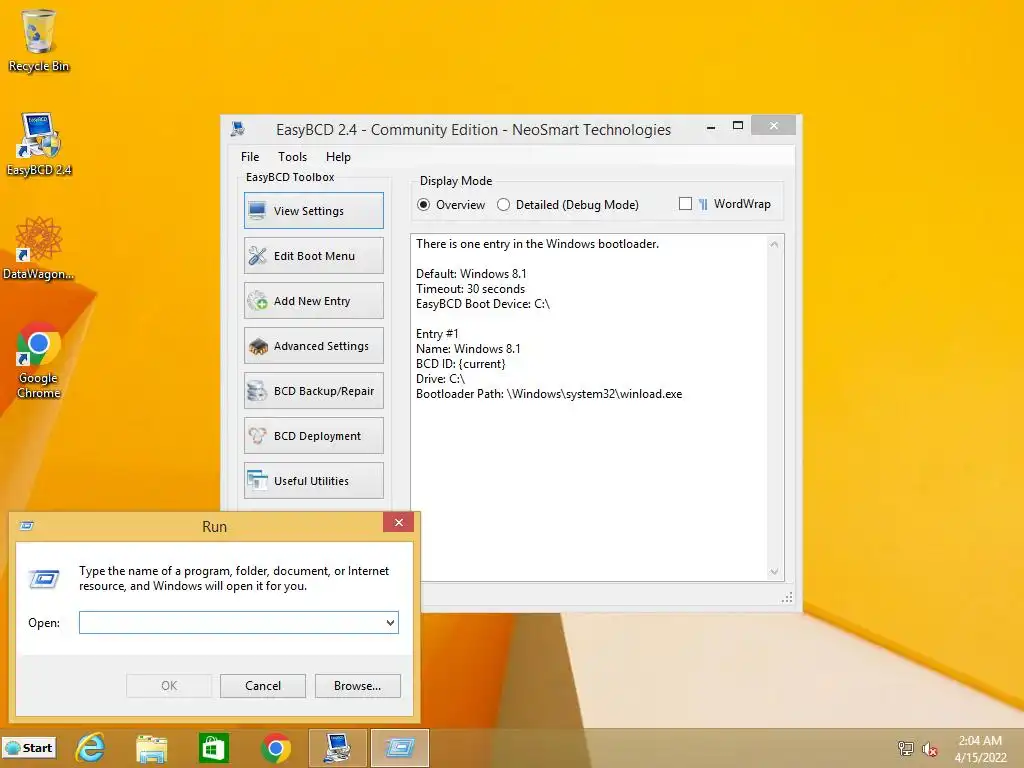Open the Help menu
Image resolution: width=1024 pixels, height=768 pixels.
click(x=338, y=157)
